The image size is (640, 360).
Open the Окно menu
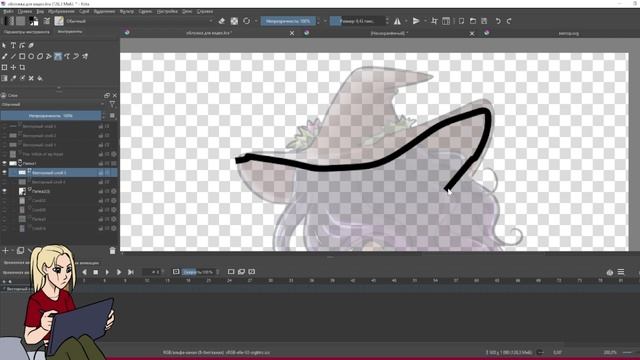(187, 11)
